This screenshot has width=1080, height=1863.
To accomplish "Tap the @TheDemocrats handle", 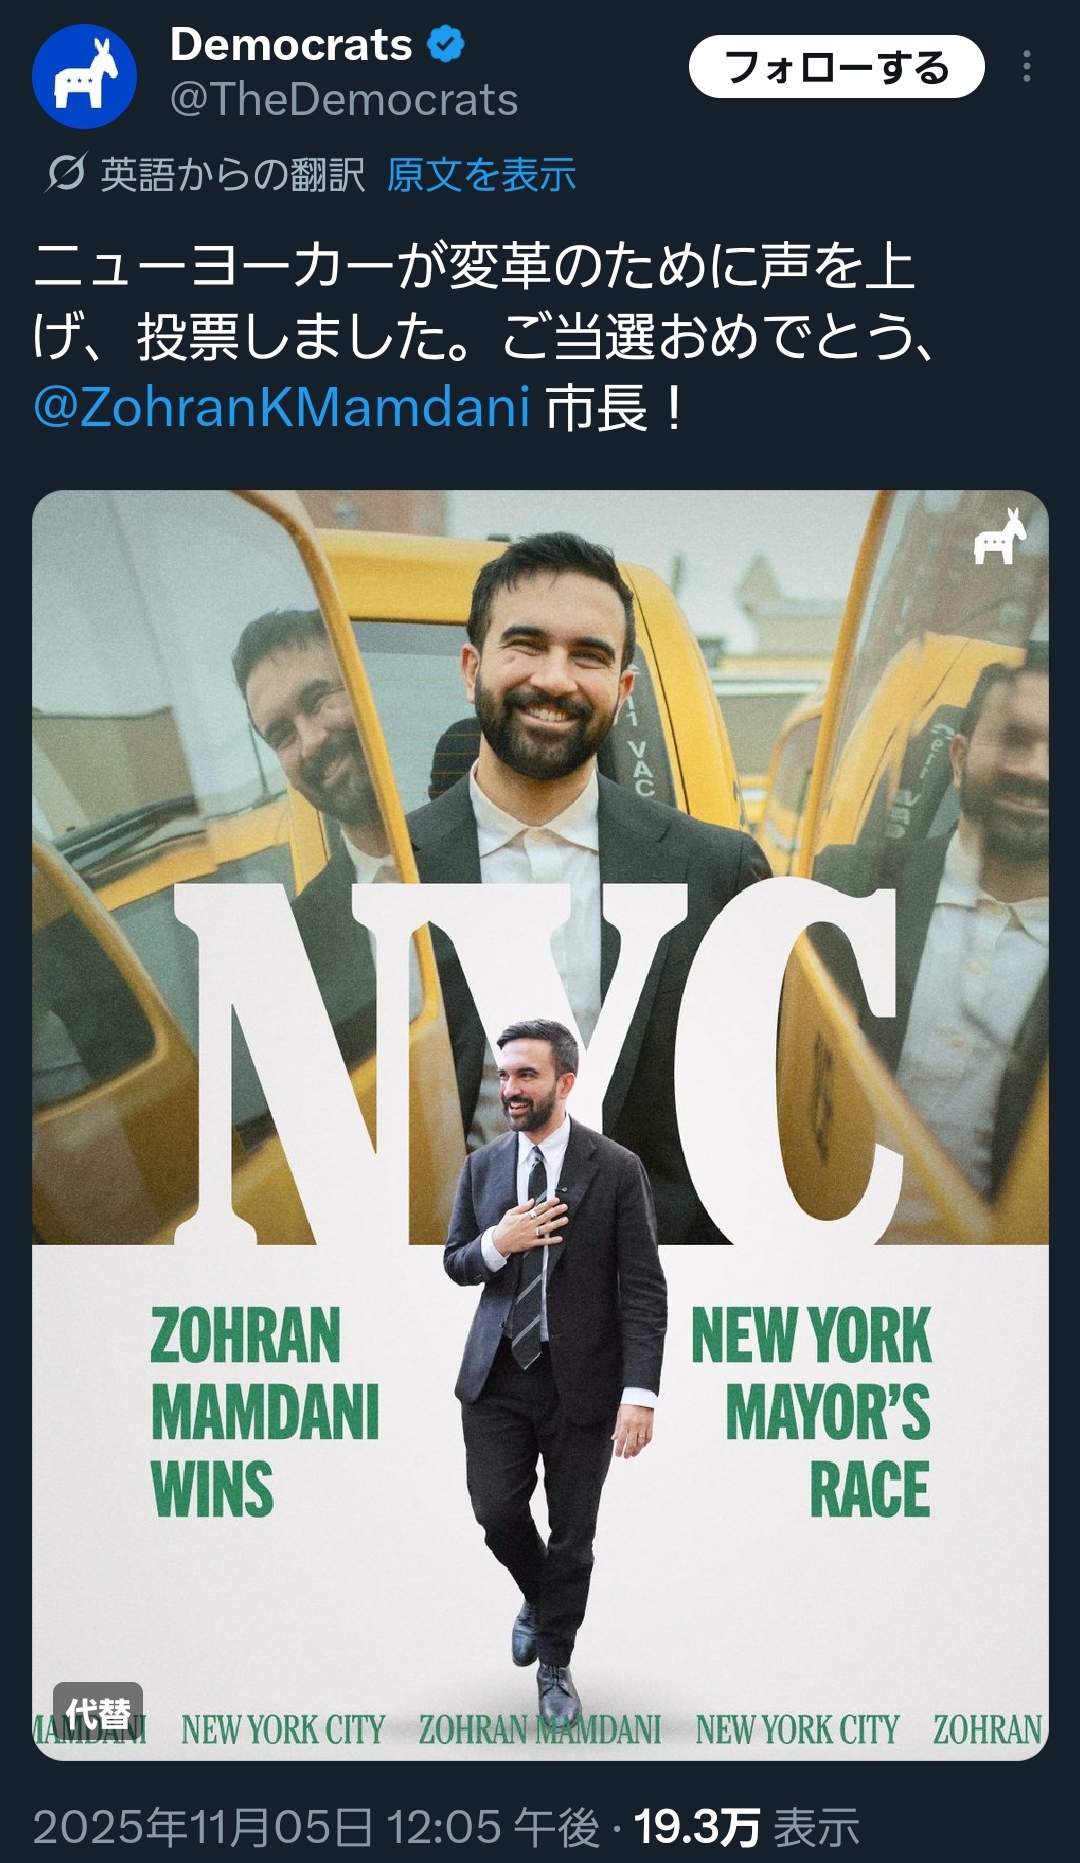I will [x=344, y=100].
